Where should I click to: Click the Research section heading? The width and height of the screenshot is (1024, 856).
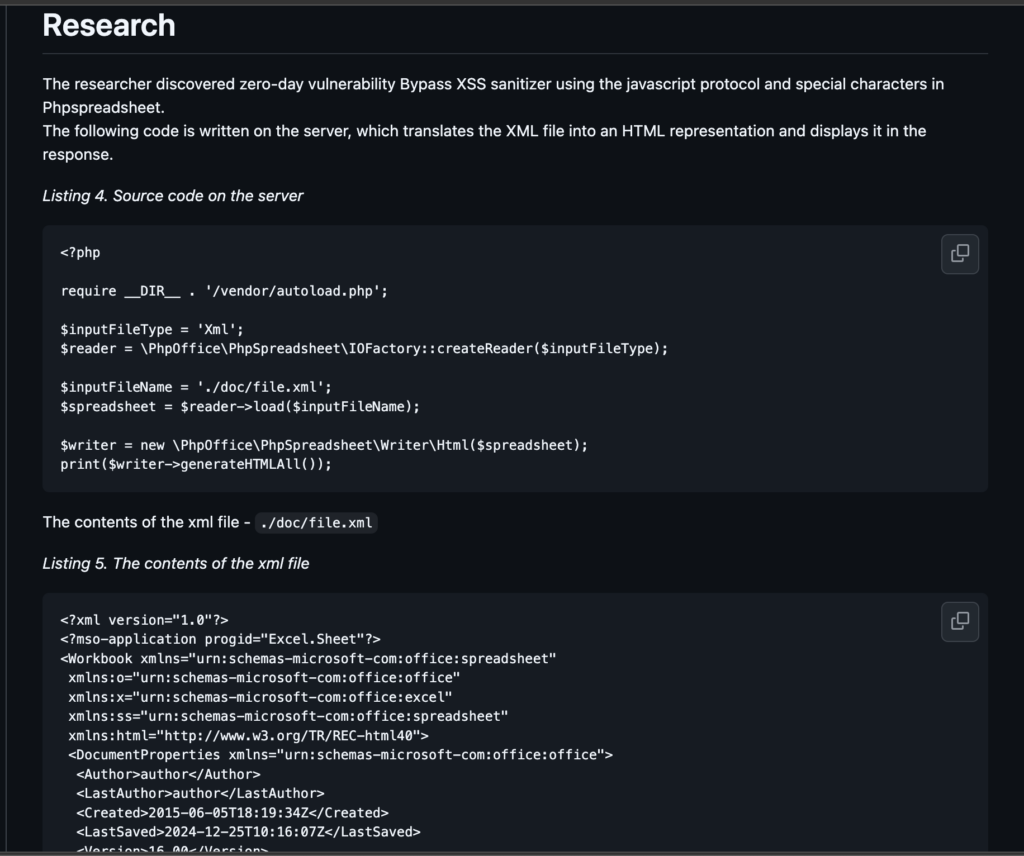[109, 26]
